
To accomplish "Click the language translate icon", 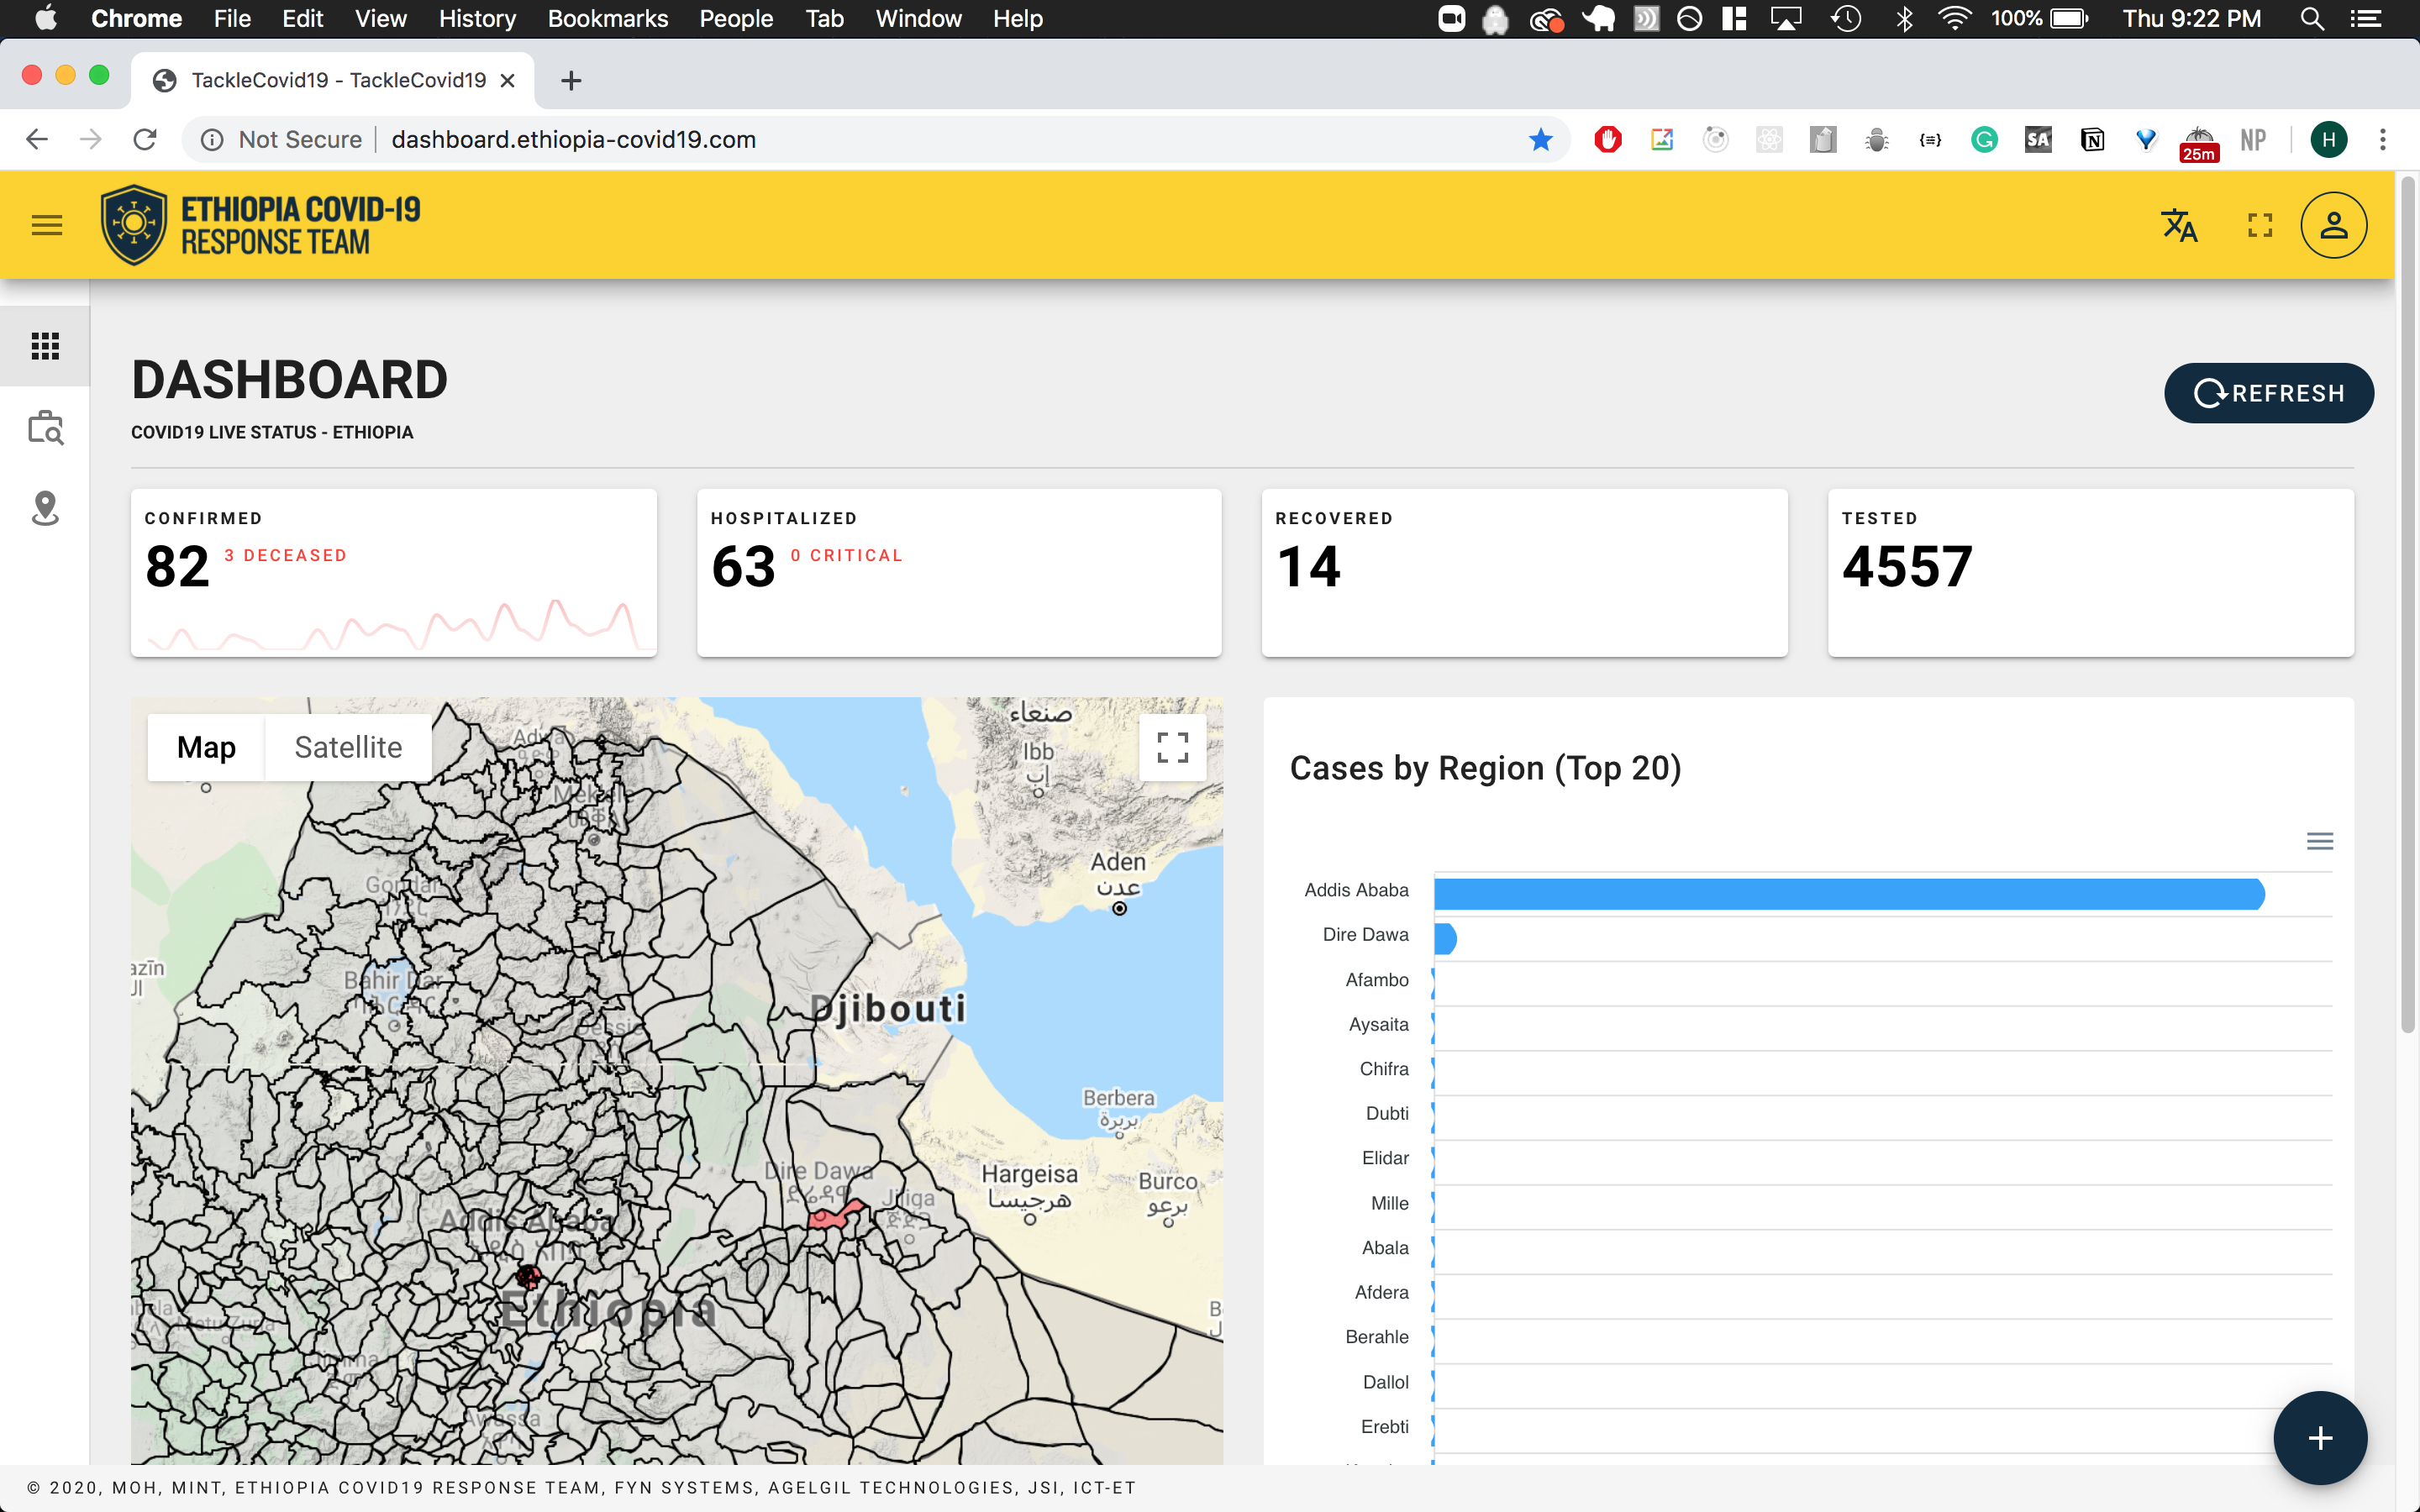I will point(2179,225).
